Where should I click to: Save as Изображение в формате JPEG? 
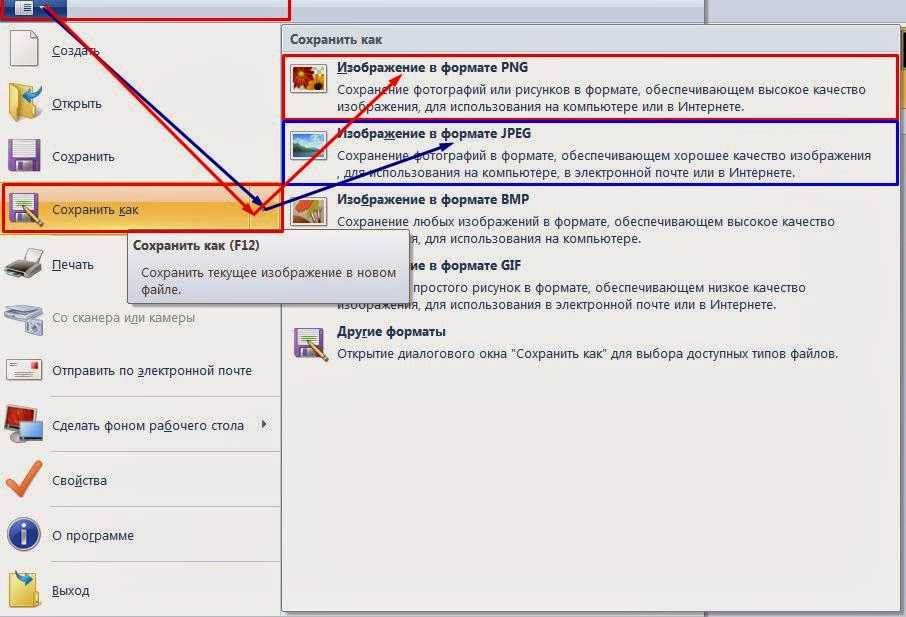(591, 153)
